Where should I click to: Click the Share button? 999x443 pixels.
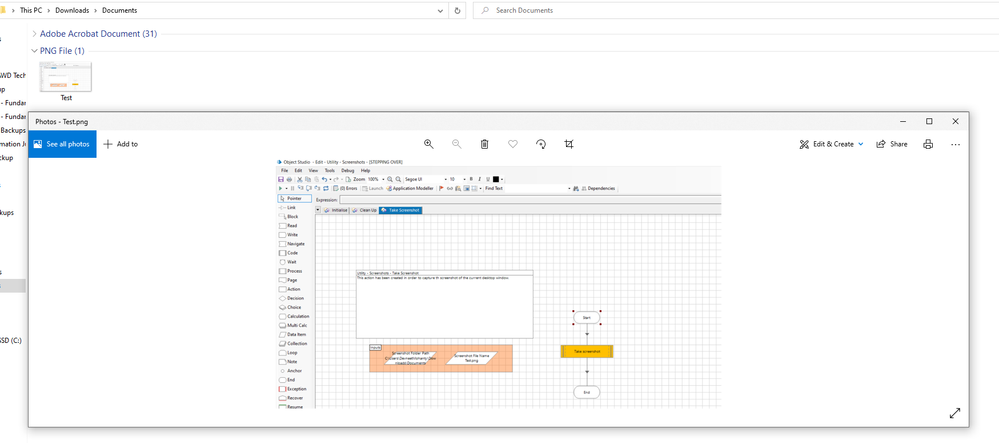pyautogui.click(x=893, y=144)
